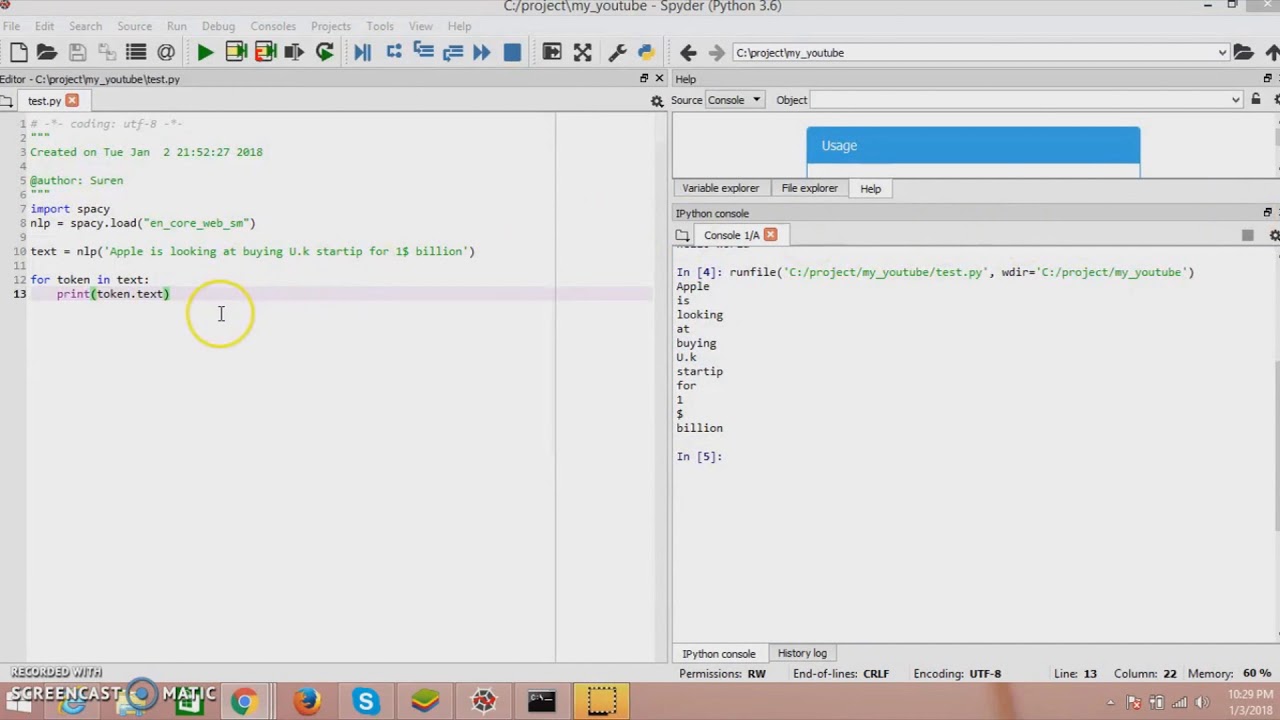Stop the current command in IPython console
Screen dimensions: 1280x720
pyautogui.click(x=1247, y=235)
